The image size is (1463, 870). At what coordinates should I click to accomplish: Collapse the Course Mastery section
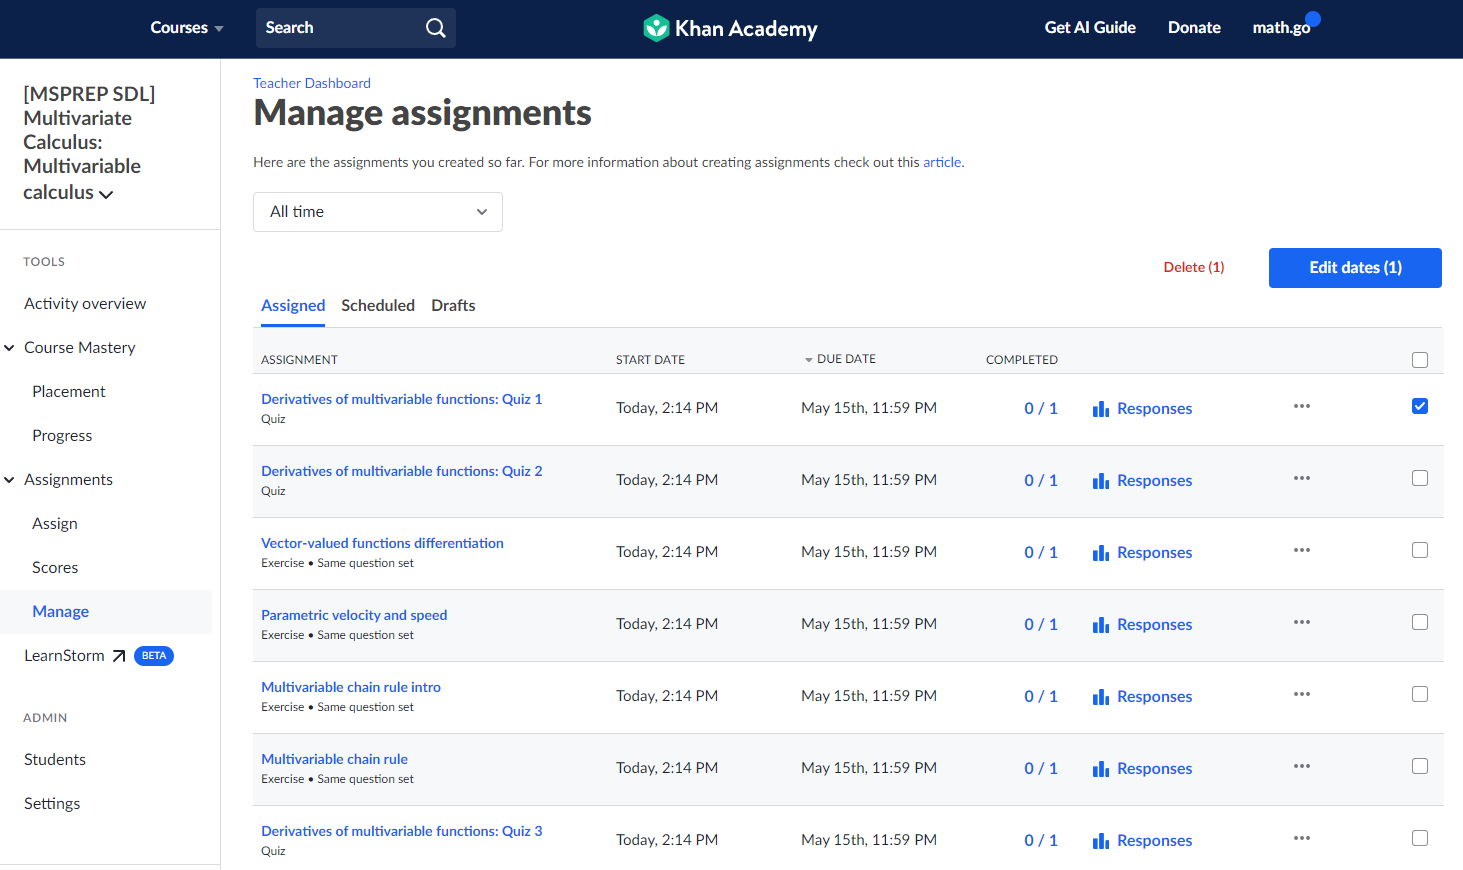pyautogui.click(x=9, y=348)
